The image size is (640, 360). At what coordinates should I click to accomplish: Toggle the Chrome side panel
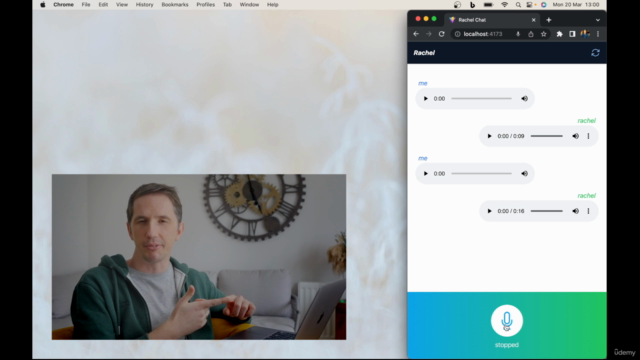[x=572, y=34]
